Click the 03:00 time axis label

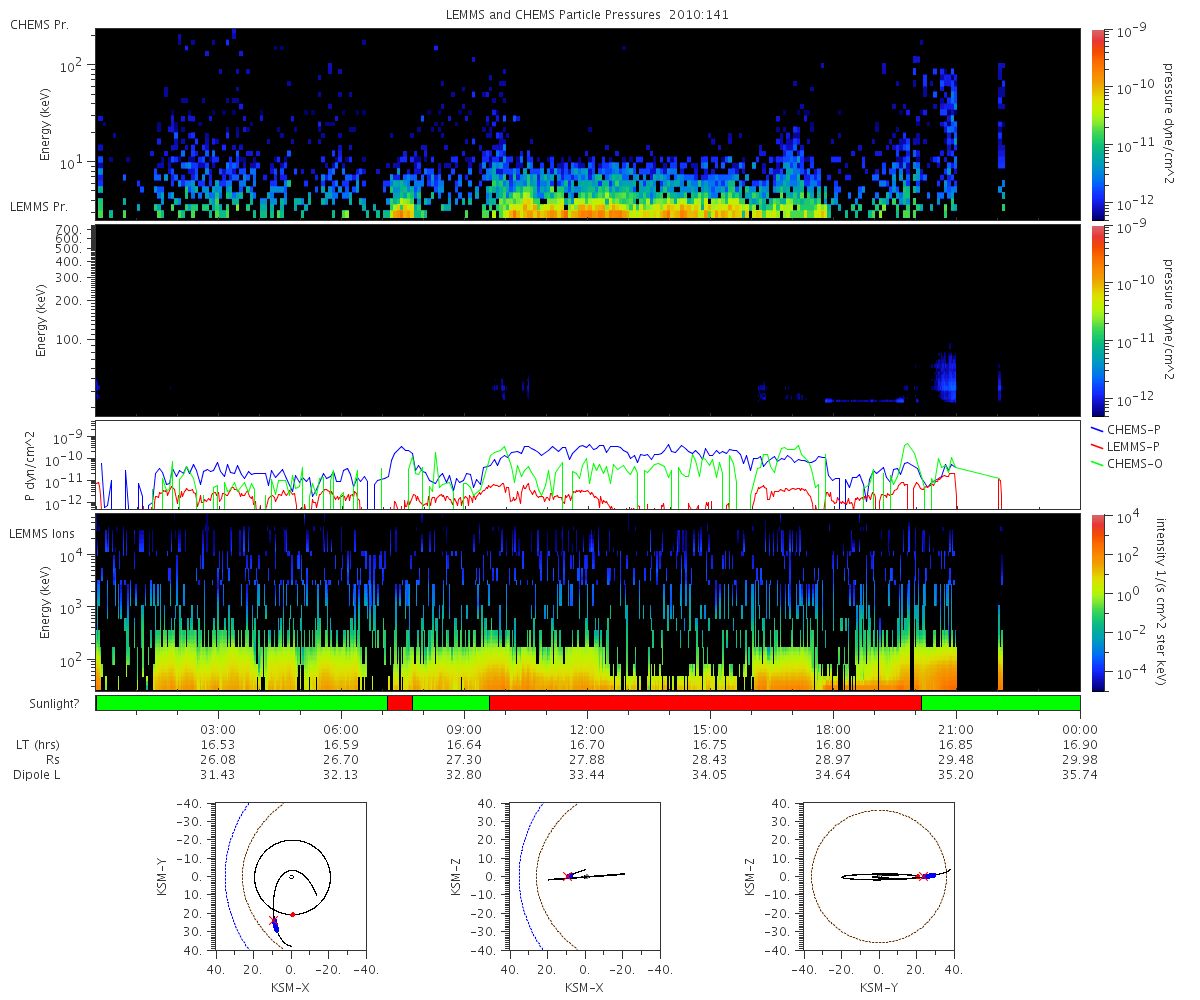point(218,729)
